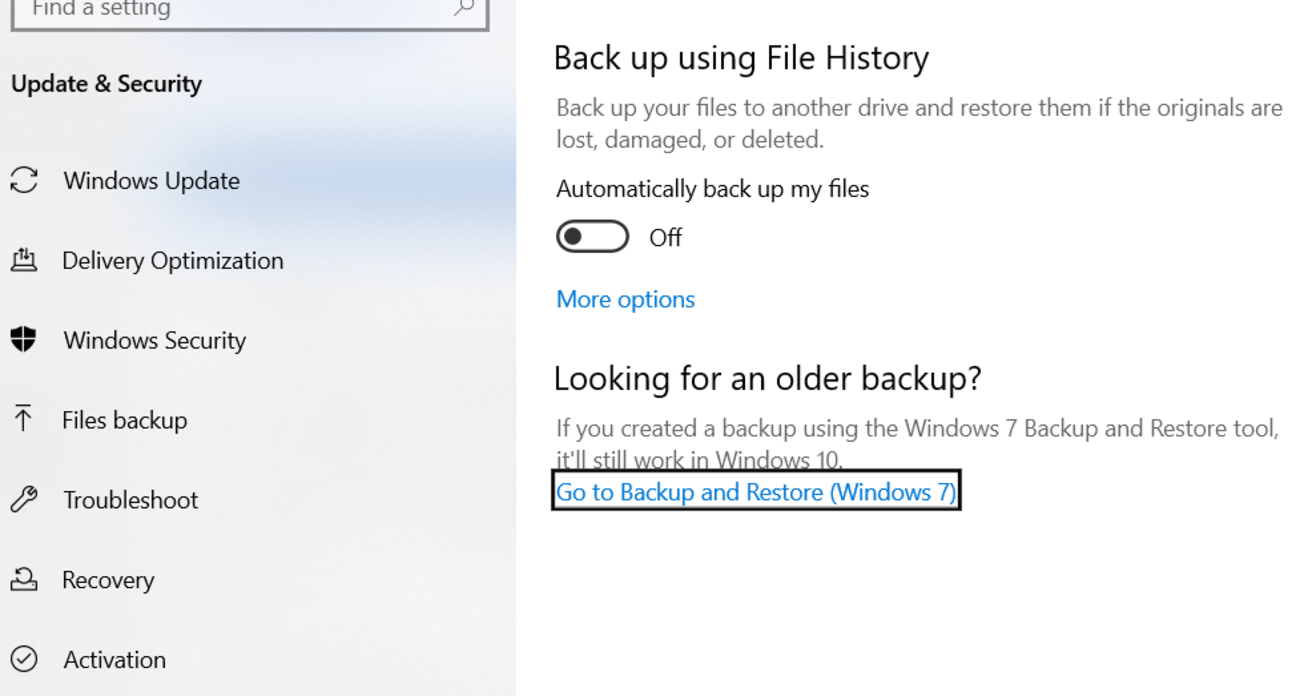Click the Back up using File History heading
Image resolution: width=1300 pixels, height=696 pixels.
741,58
